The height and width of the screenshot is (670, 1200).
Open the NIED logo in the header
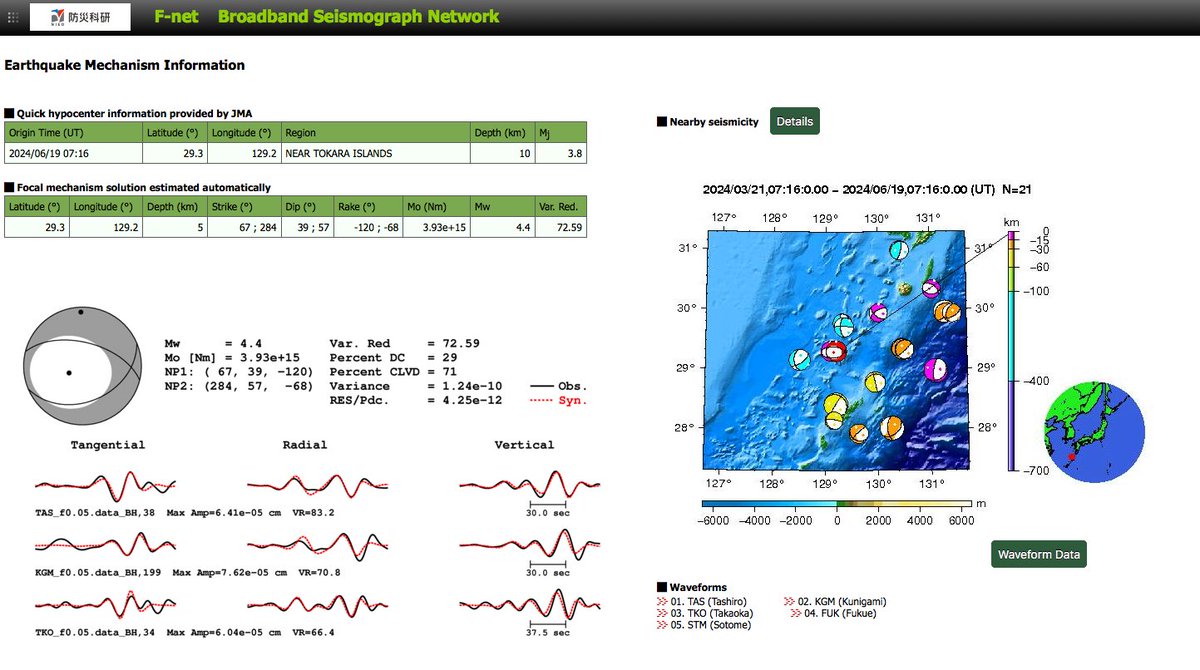79,17
